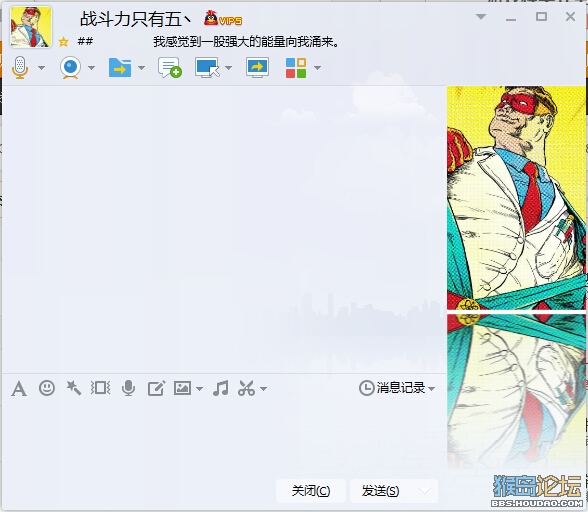Screen dimensions: 588x512
Task: Select the magic emoticon wand icon
Action: (74, 388)
